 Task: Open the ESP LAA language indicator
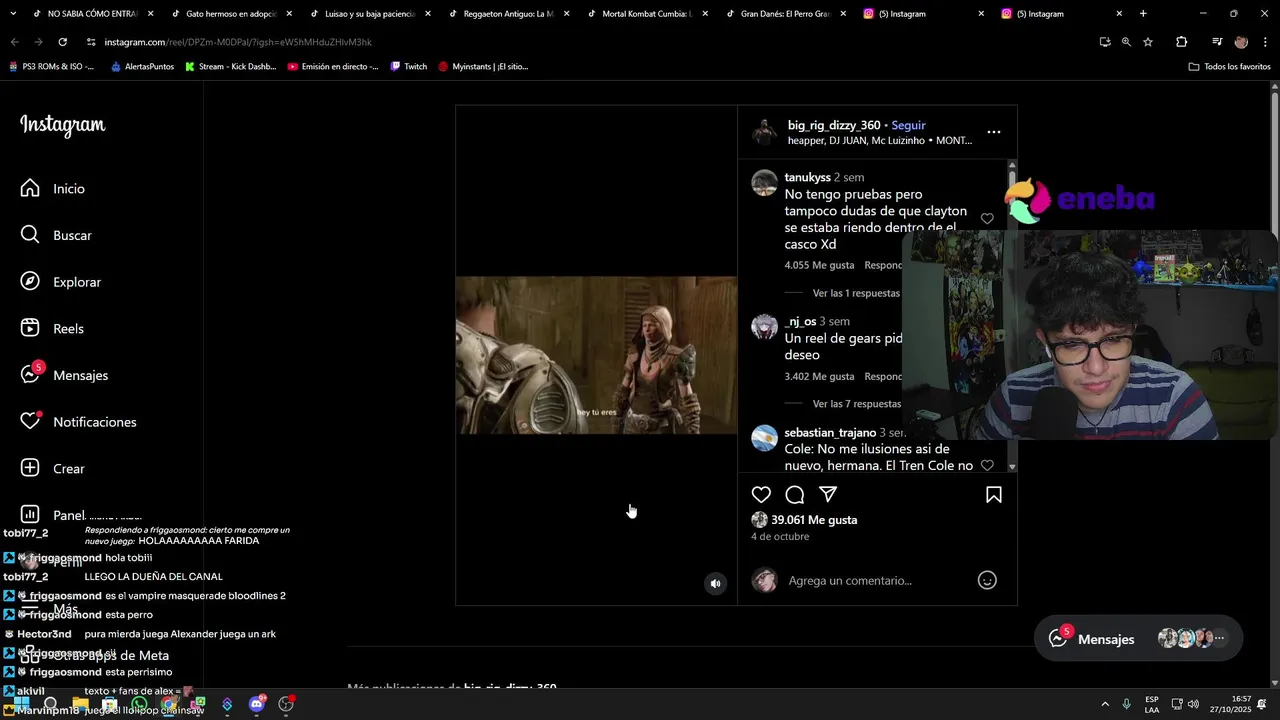[1152, 704]
